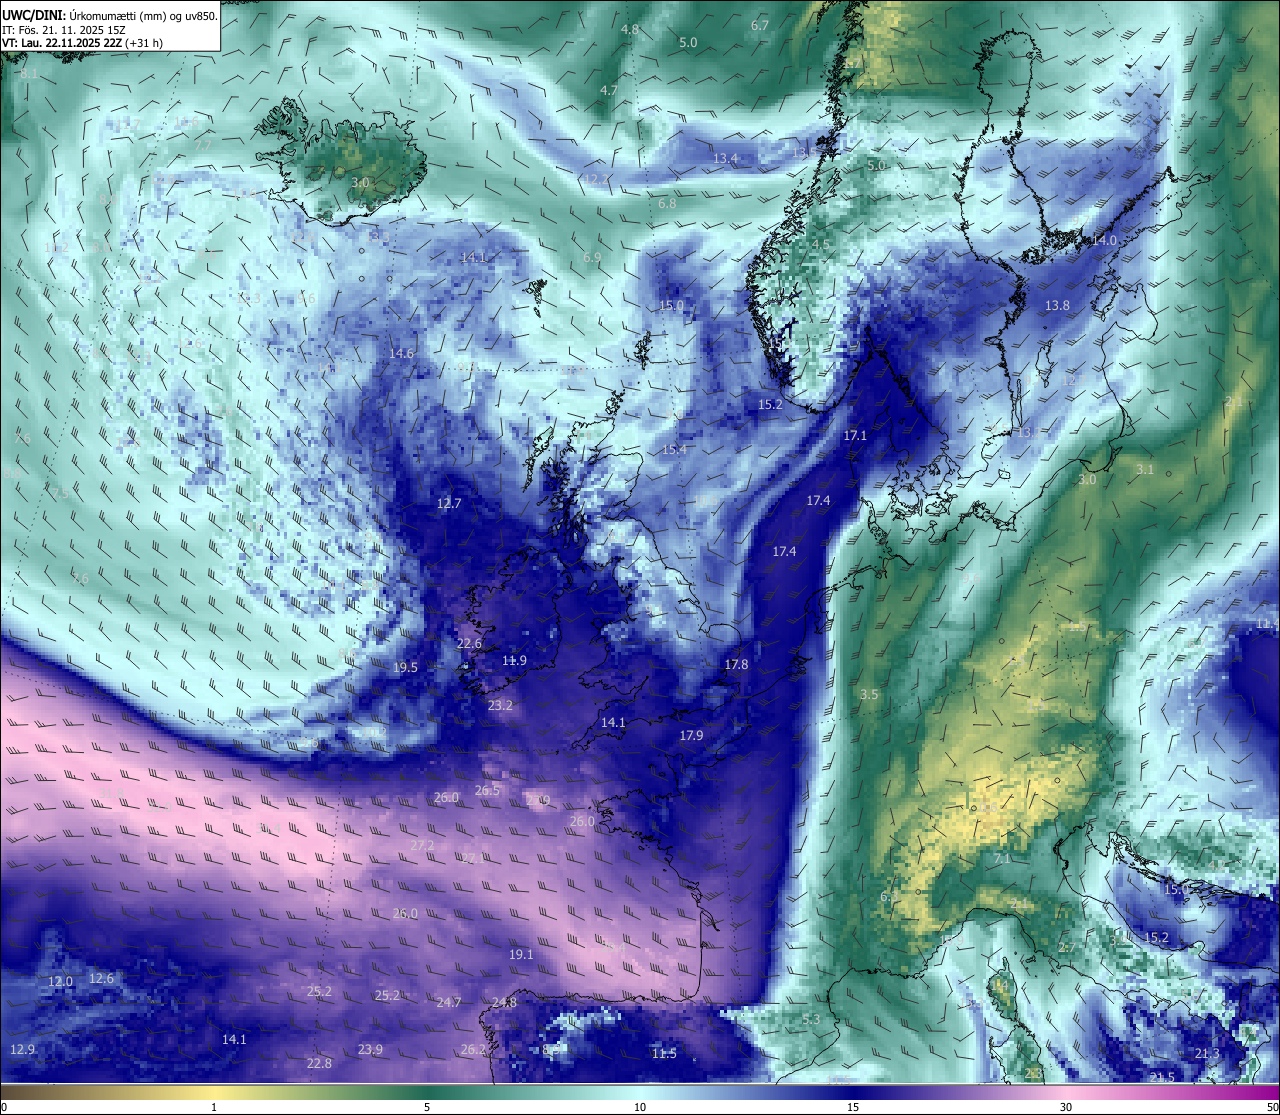Click the value 26.5 west of Brittany
The width and height of the screenshot is (1280, 1115).
click(487, 791)
